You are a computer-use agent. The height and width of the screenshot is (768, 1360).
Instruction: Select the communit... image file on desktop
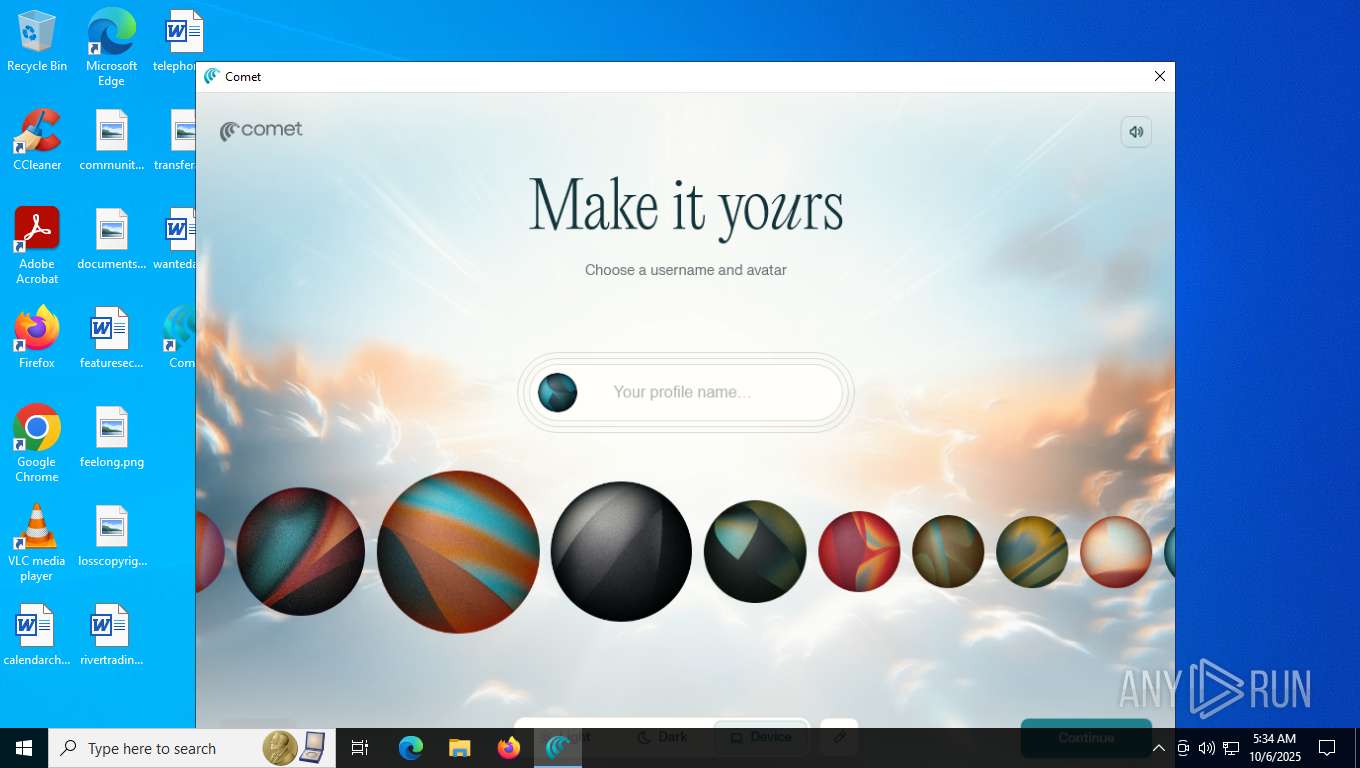click(112, 140)
